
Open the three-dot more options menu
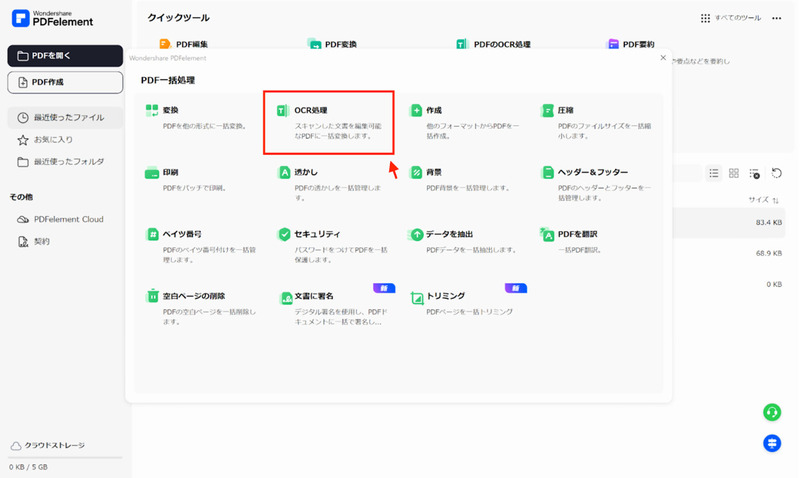tap(777, 18)
